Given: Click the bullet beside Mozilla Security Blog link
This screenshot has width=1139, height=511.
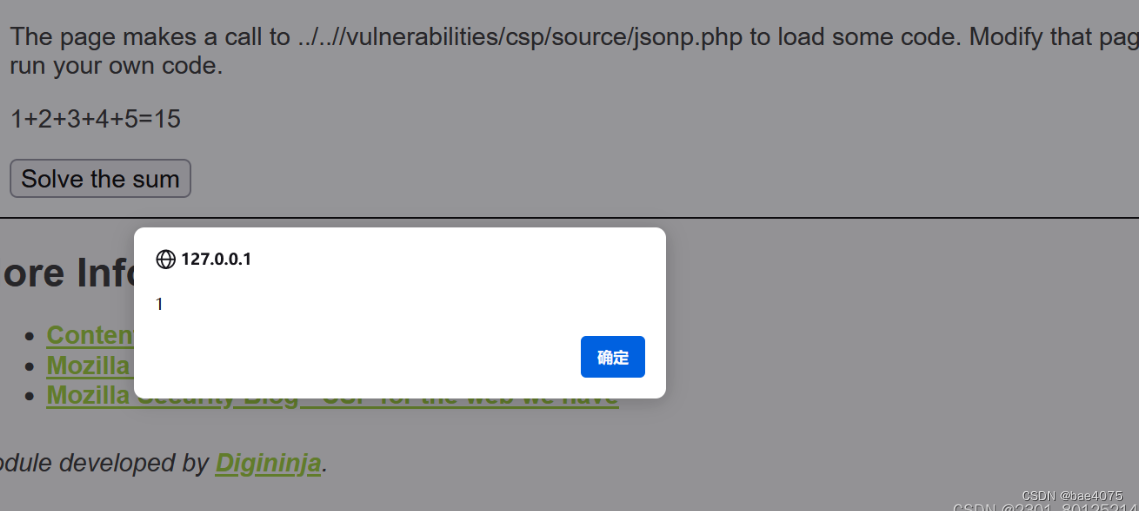Looking at the screenshot, I should [x=29, y=396].
